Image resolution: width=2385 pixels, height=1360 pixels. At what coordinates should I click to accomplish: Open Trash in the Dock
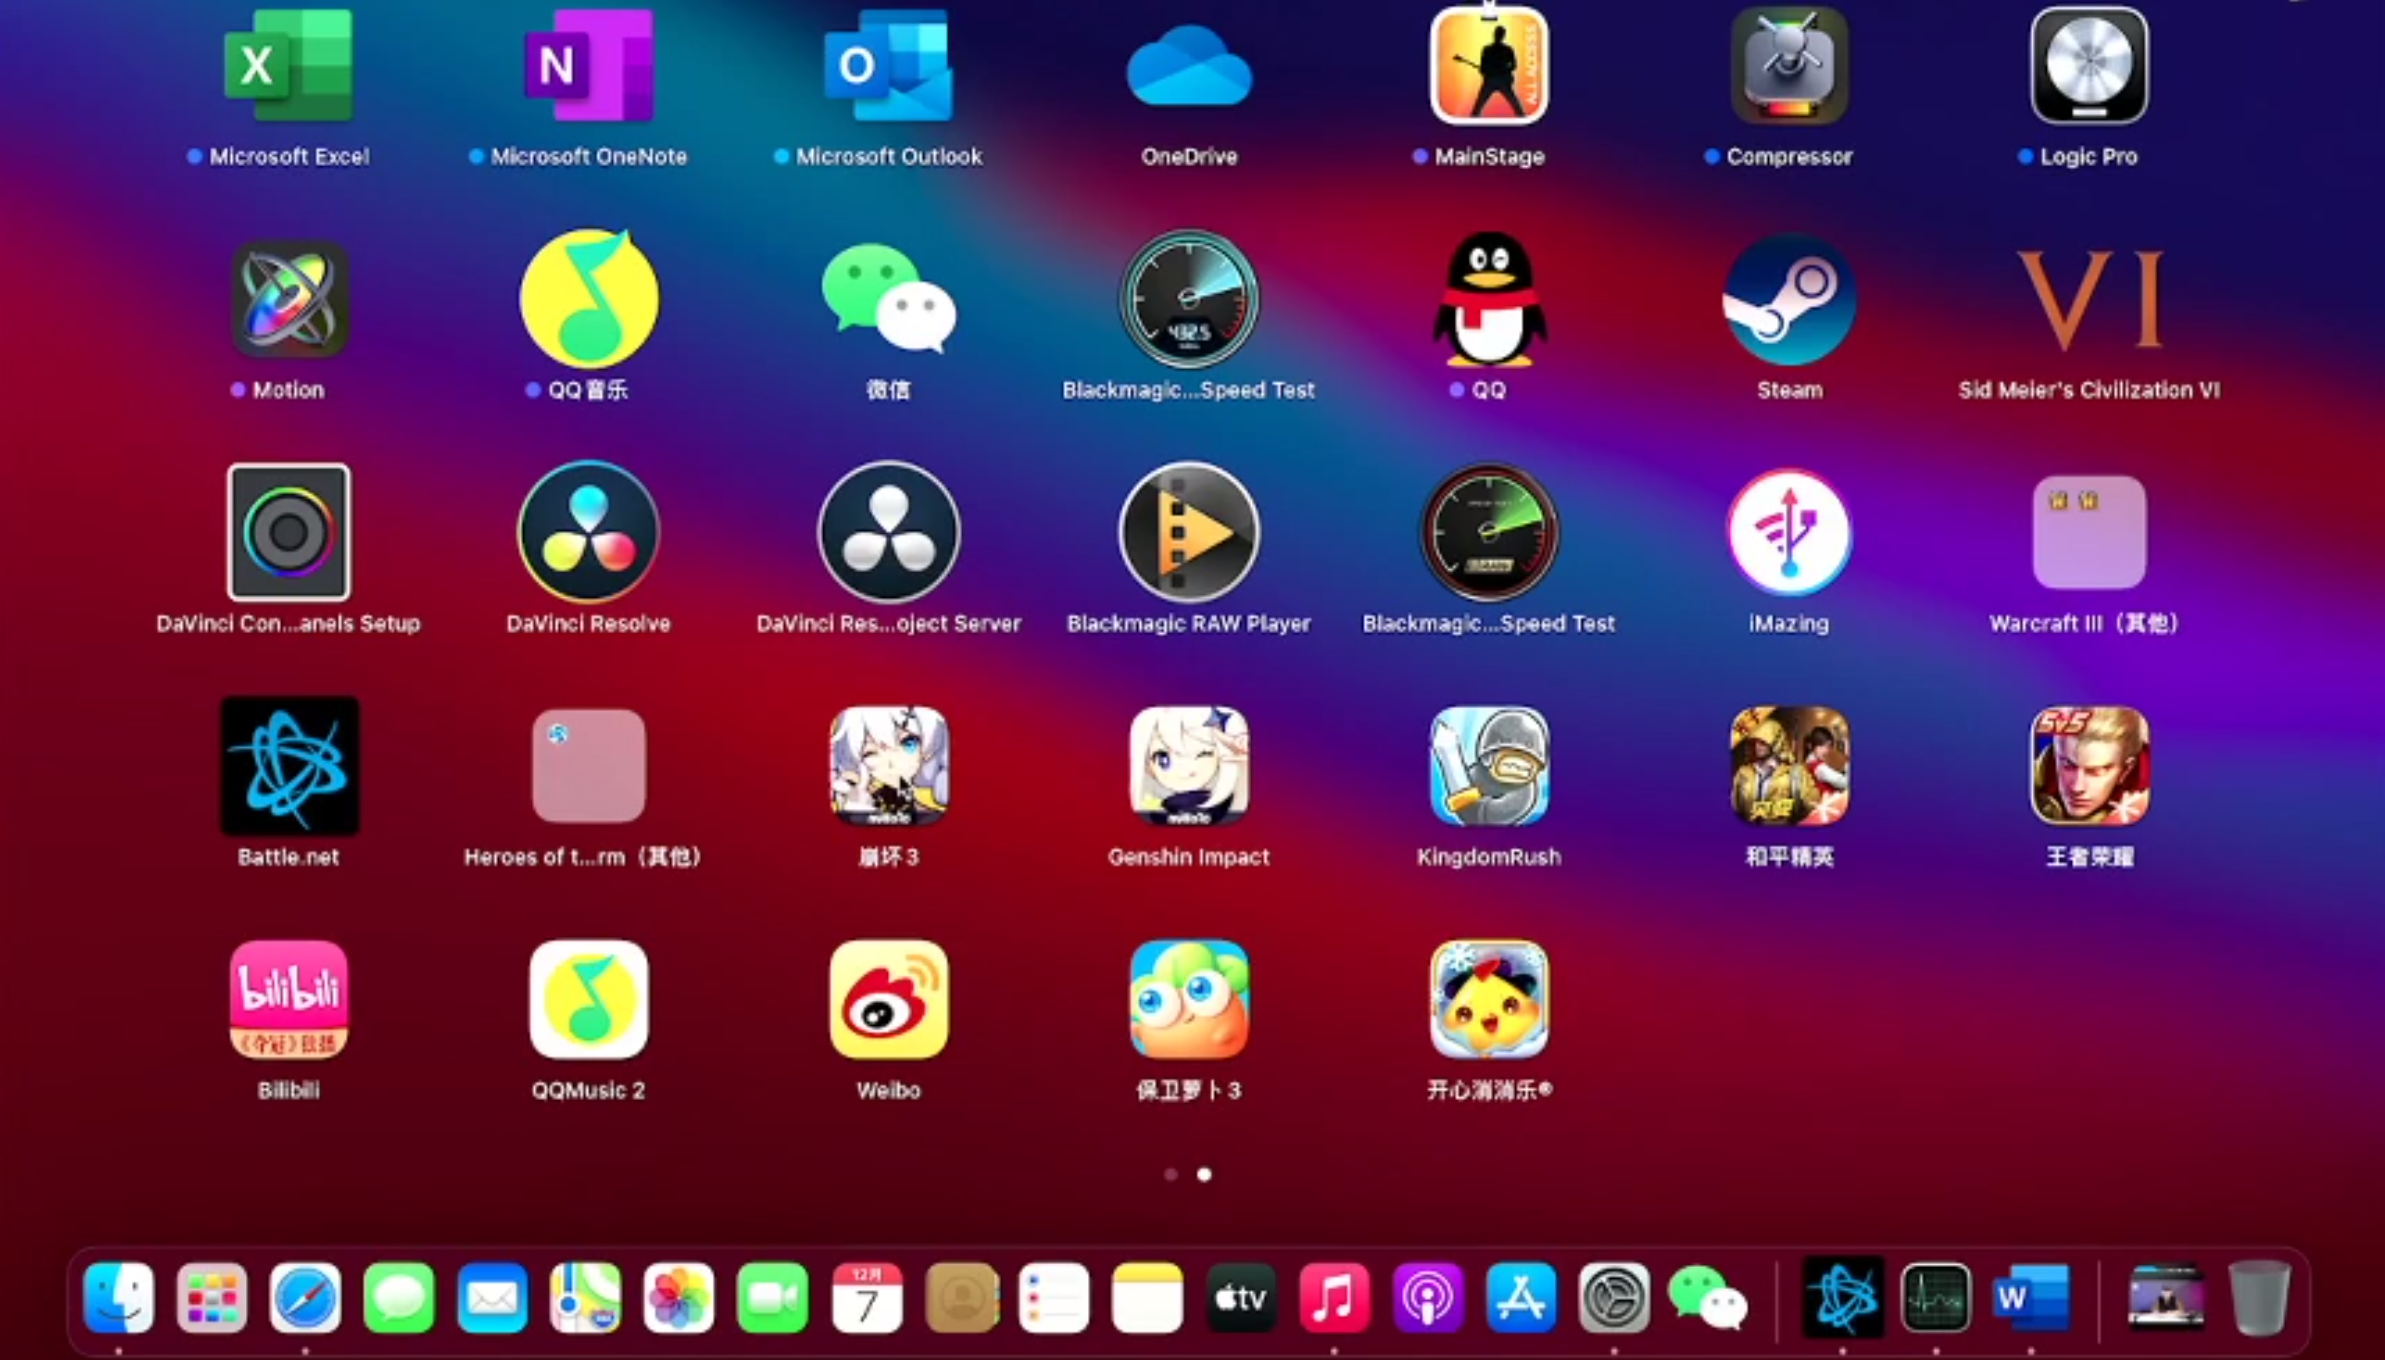pyautogui.click(x=2258, y=1298)
